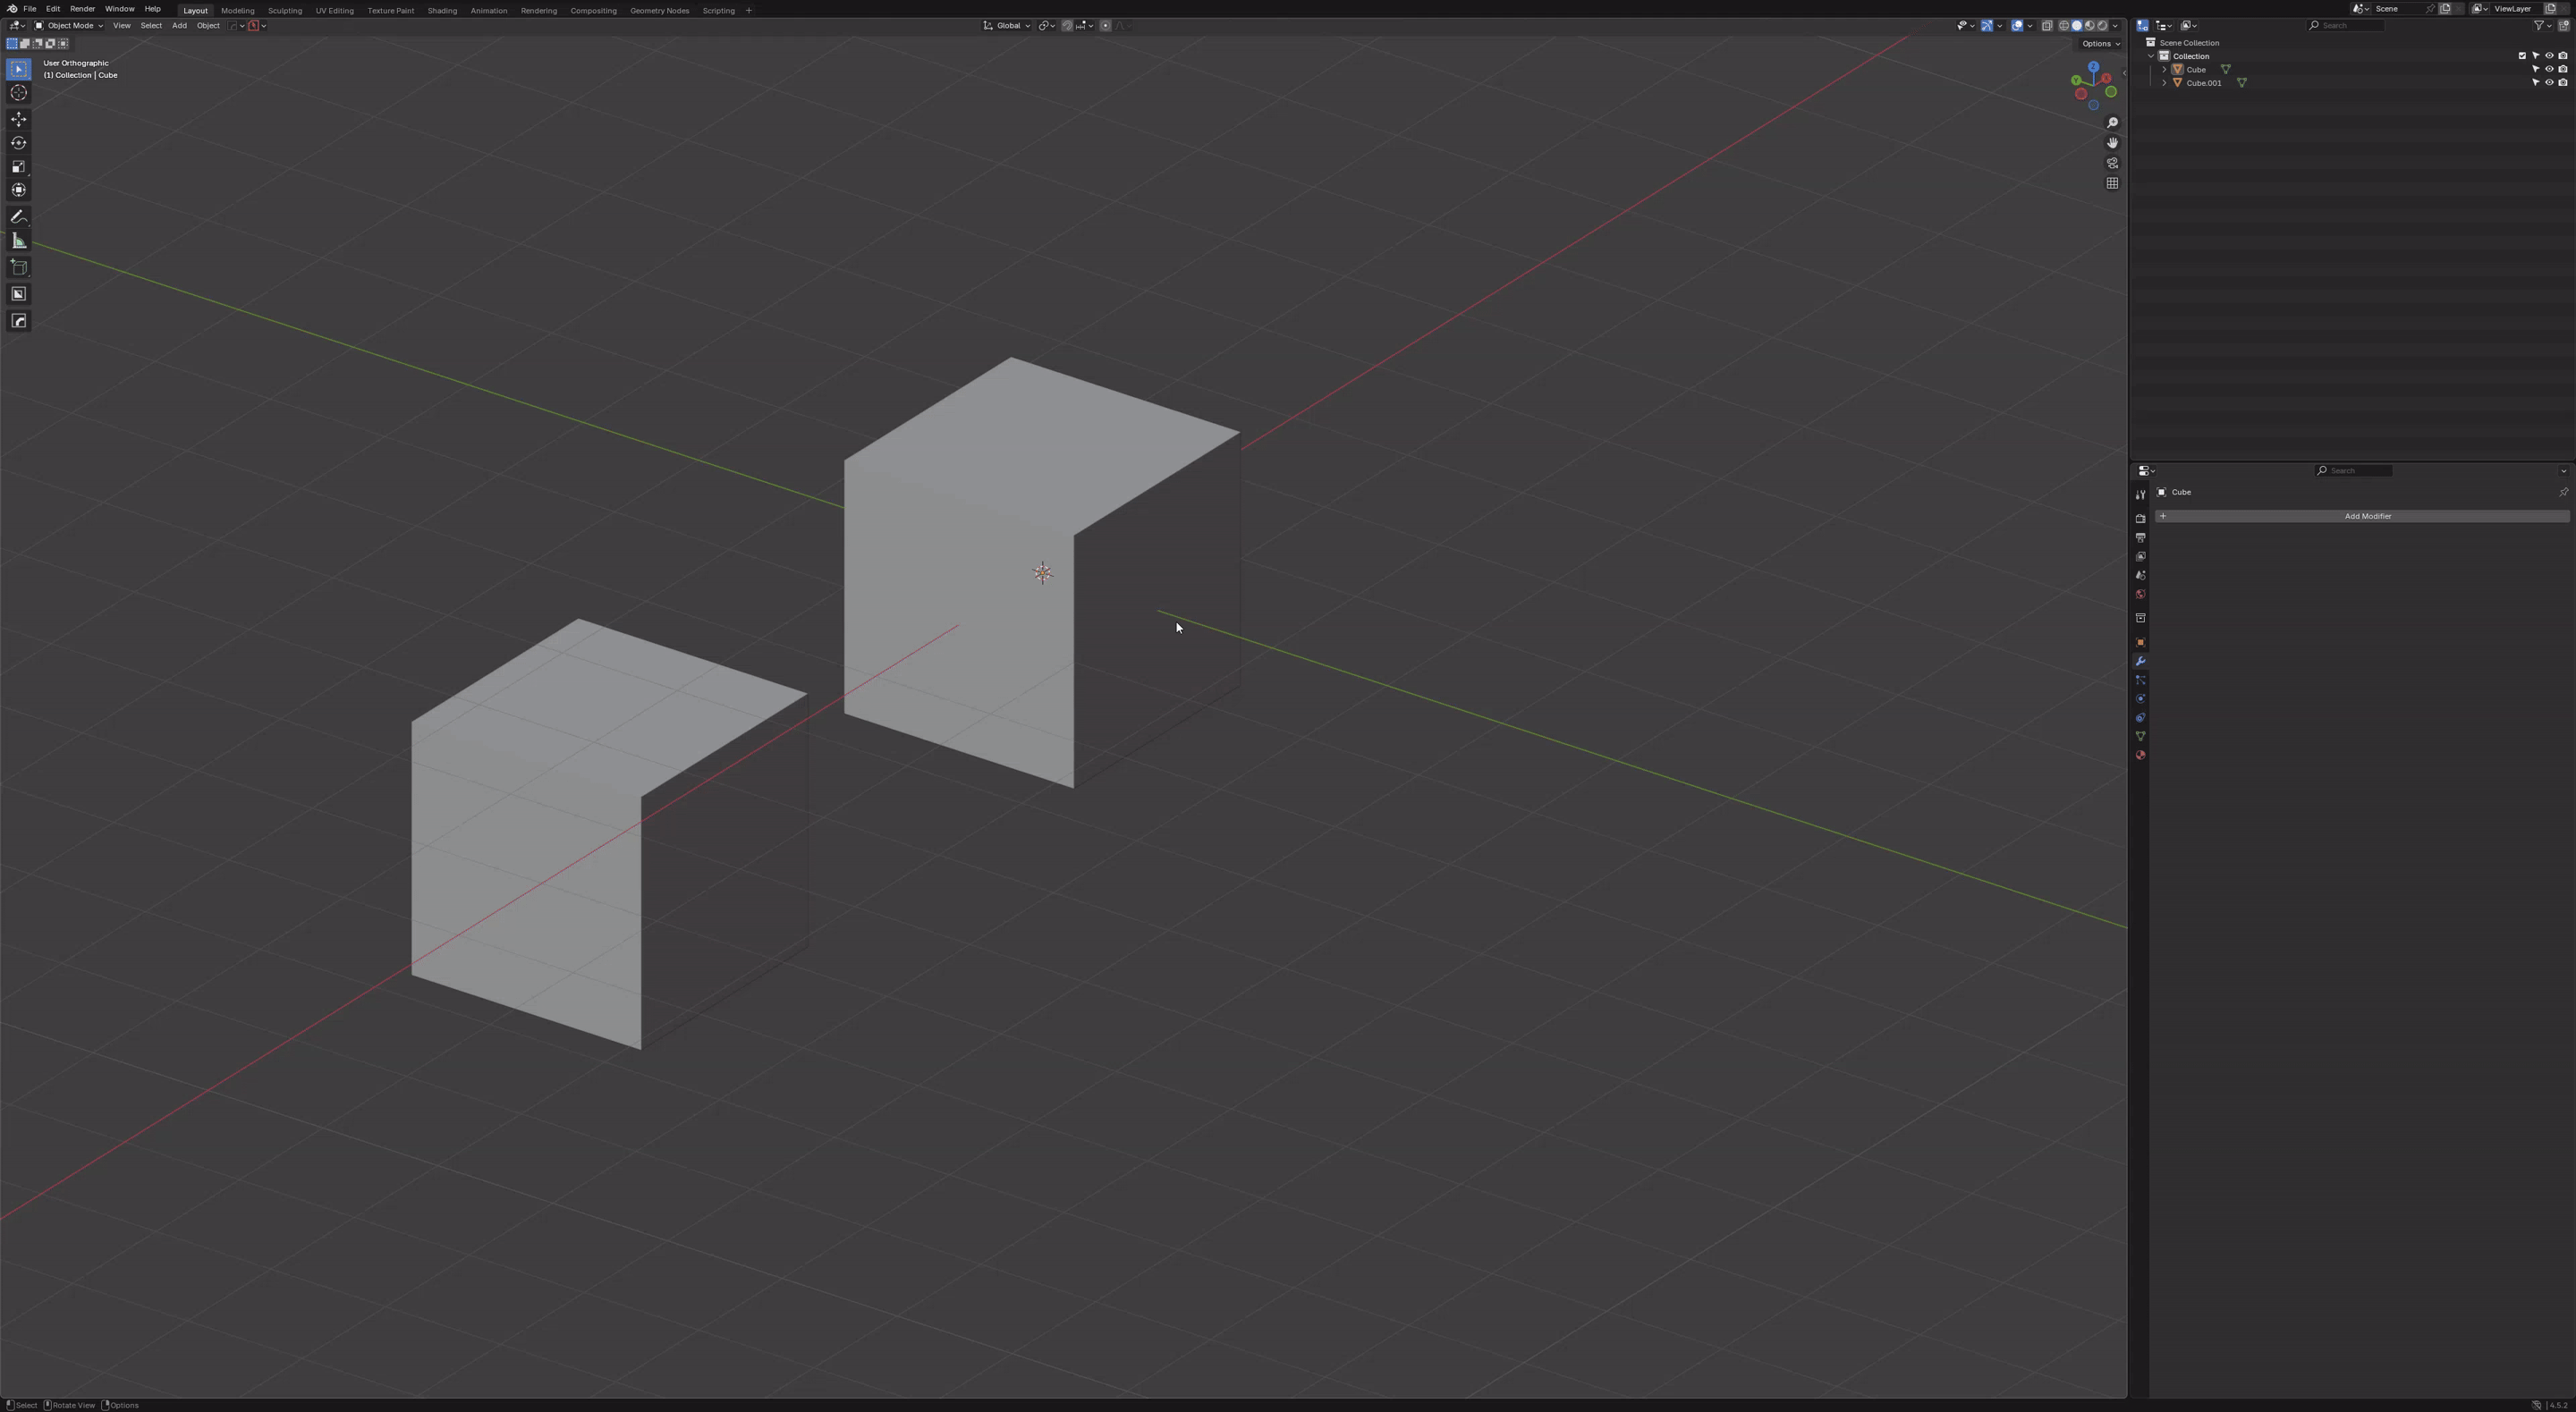Switch to rendered viewport shading

tap(2102, 26)
